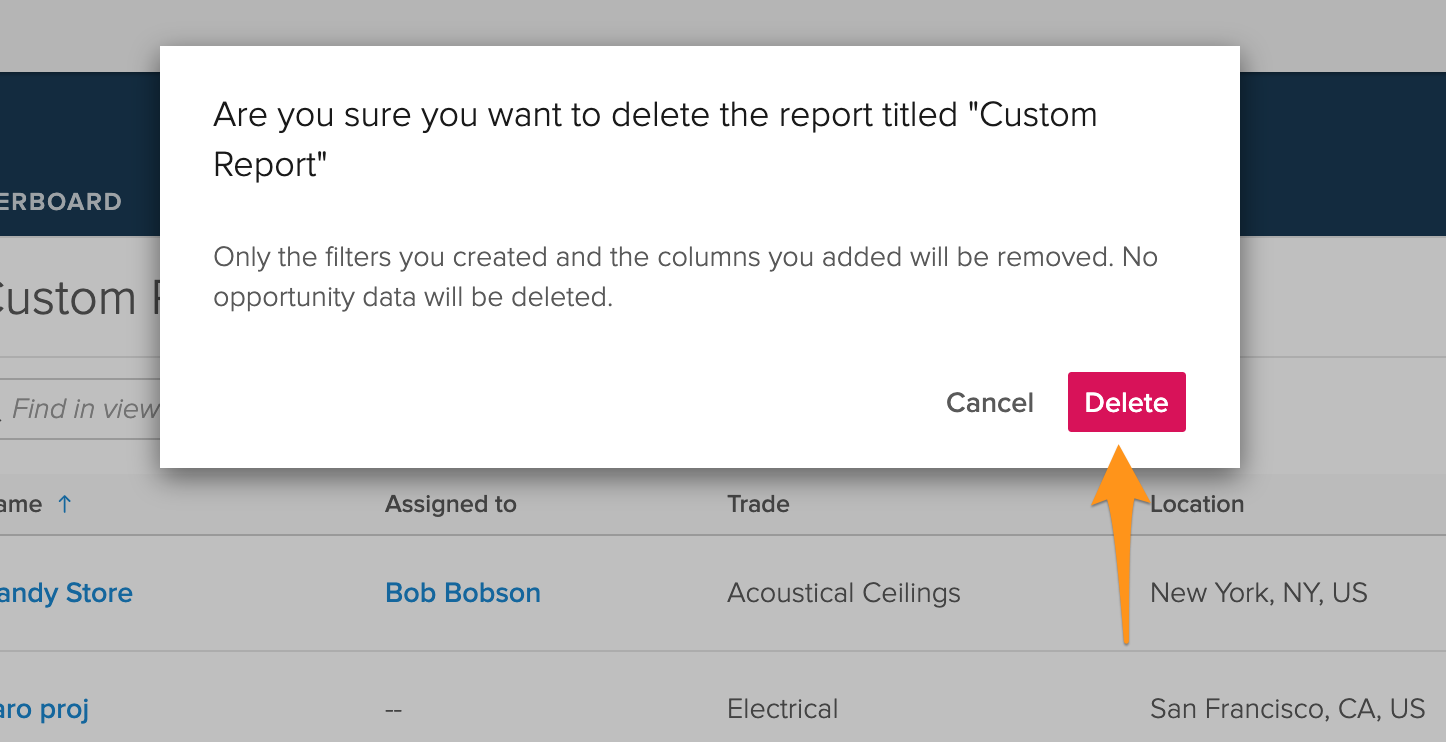Image resolution: width=1446 pixels, height=742 pixels.
Task: Focus the Find in view search field
Action: [x=84, y=409]
